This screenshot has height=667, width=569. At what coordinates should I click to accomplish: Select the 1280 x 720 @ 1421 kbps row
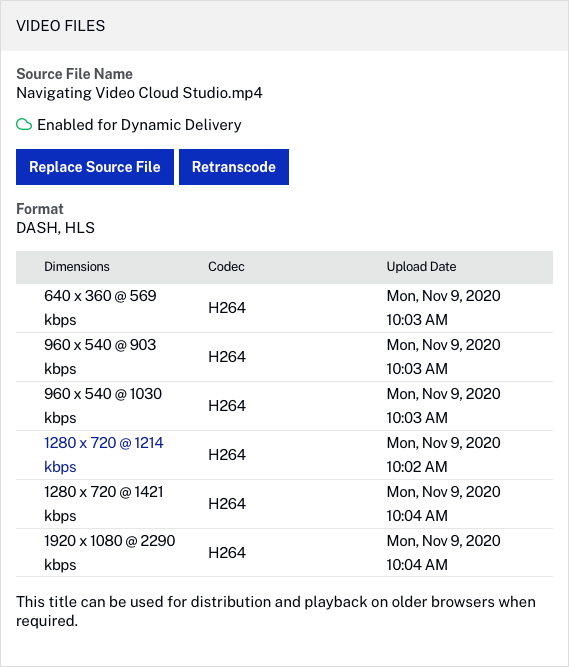tap(284, 504)
